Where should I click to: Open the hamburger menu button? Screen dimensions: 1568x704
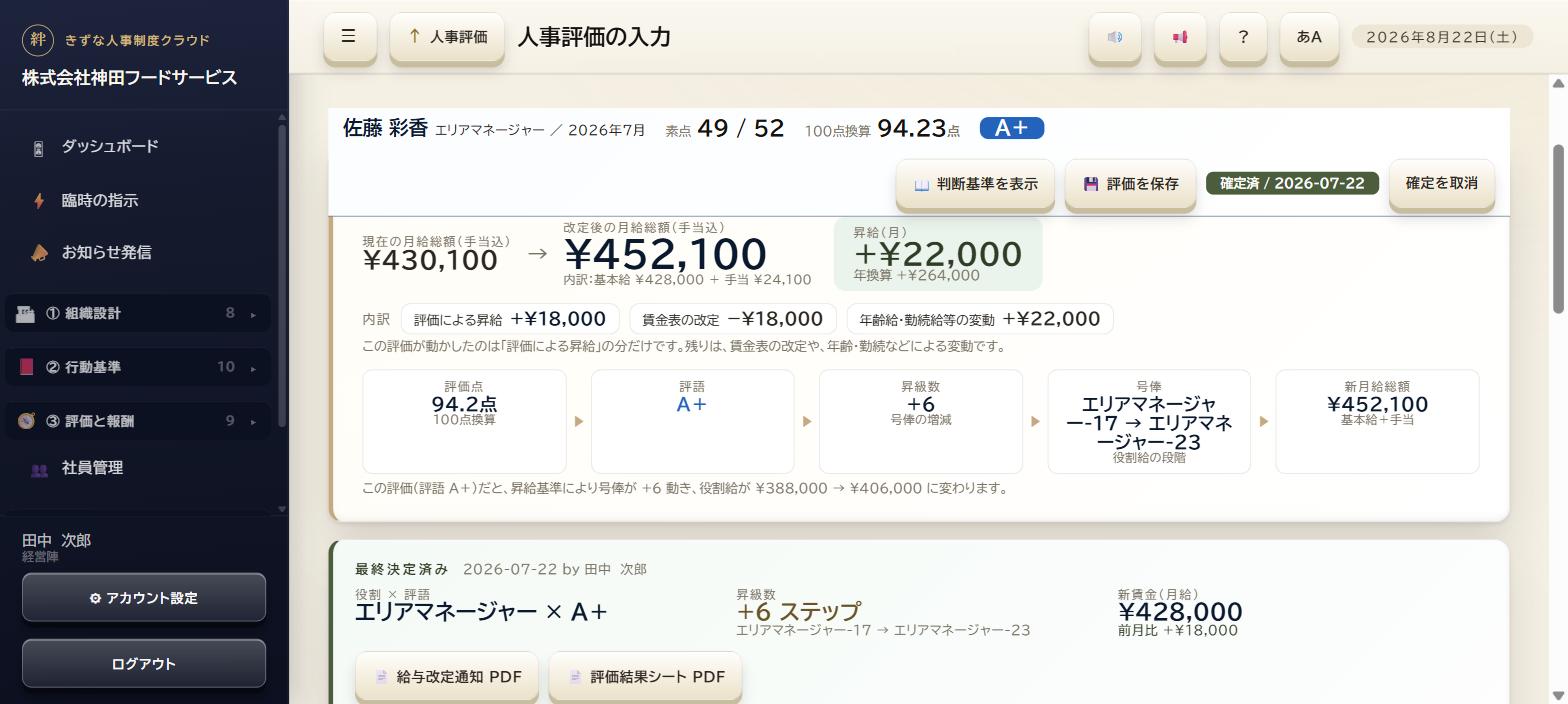(349, 37)
